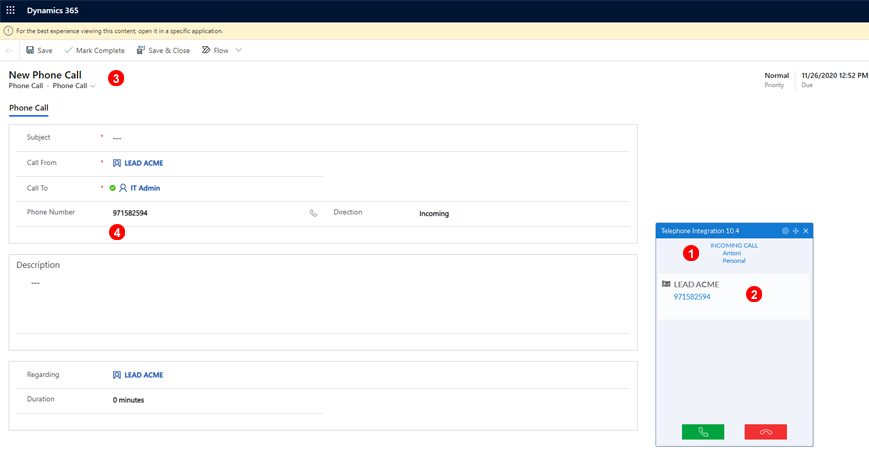Click the phone dial icon beside Phone Number
The image size is (869, 451).
coord(313,213)
